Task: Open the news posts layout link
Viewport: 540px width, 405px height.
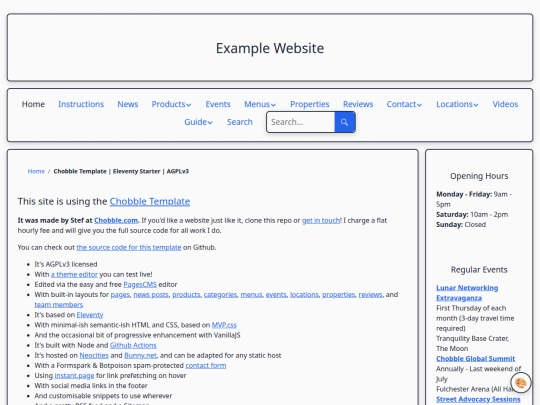Action: point(151,294)
